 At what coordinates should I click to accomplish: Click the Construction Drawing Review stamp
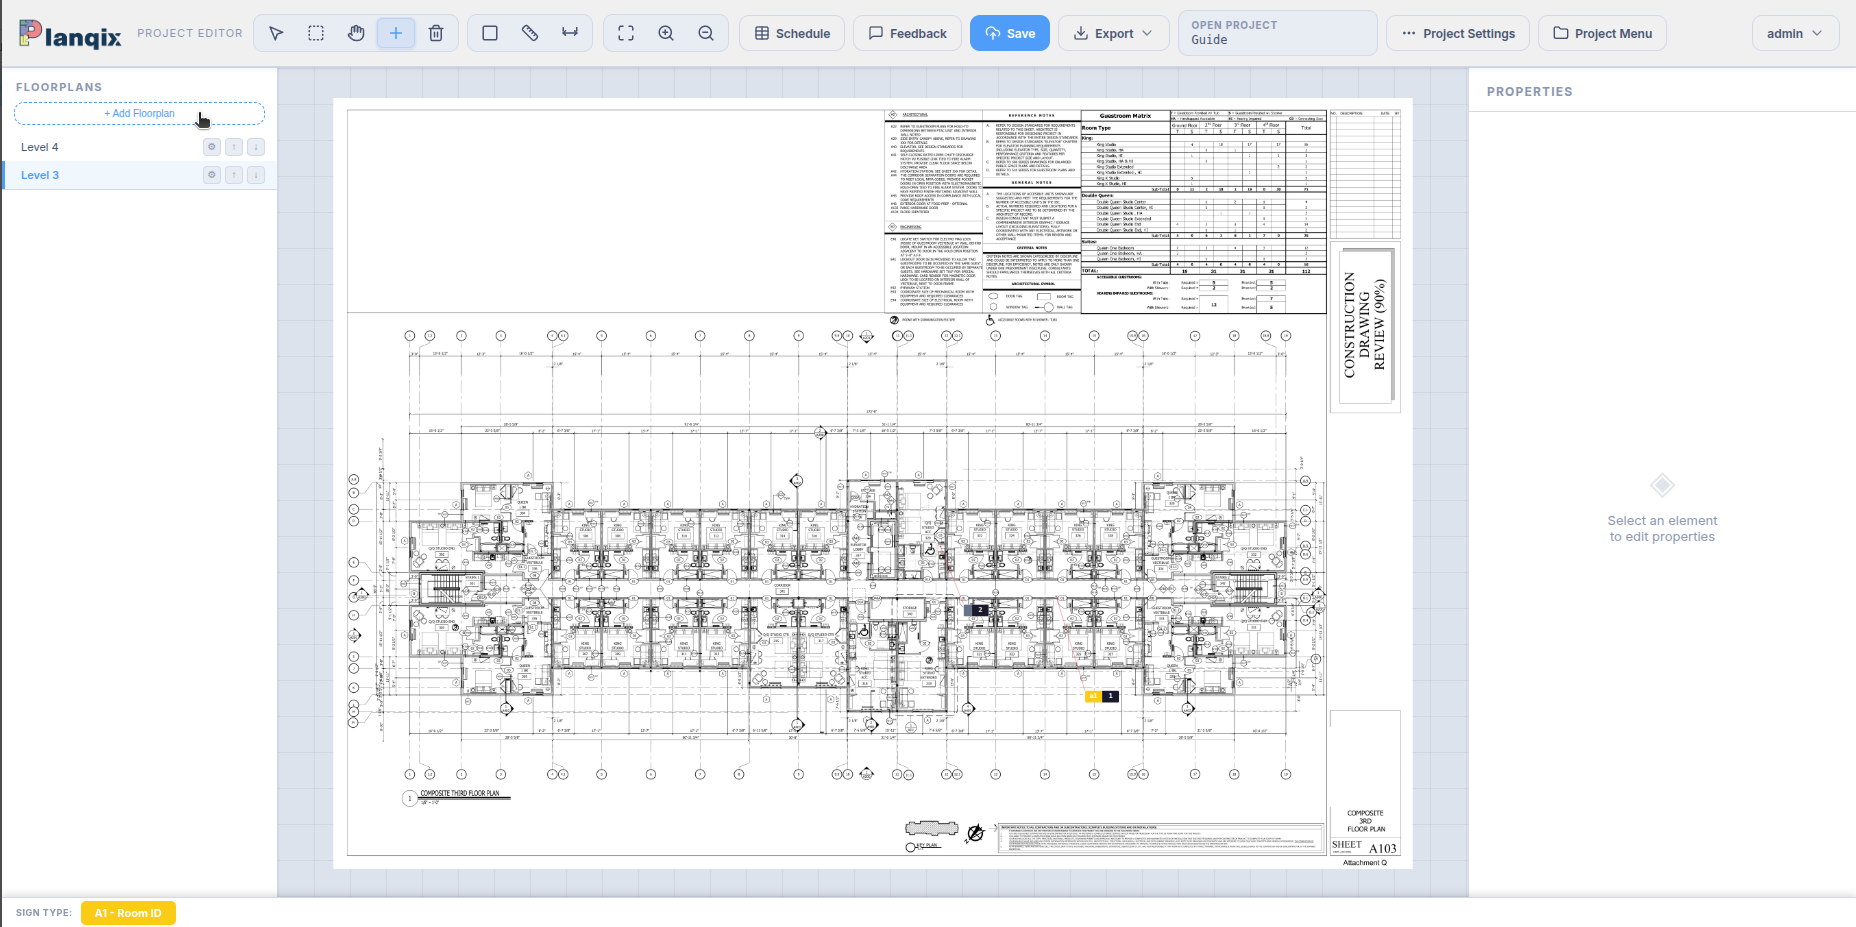[1365, 326]
